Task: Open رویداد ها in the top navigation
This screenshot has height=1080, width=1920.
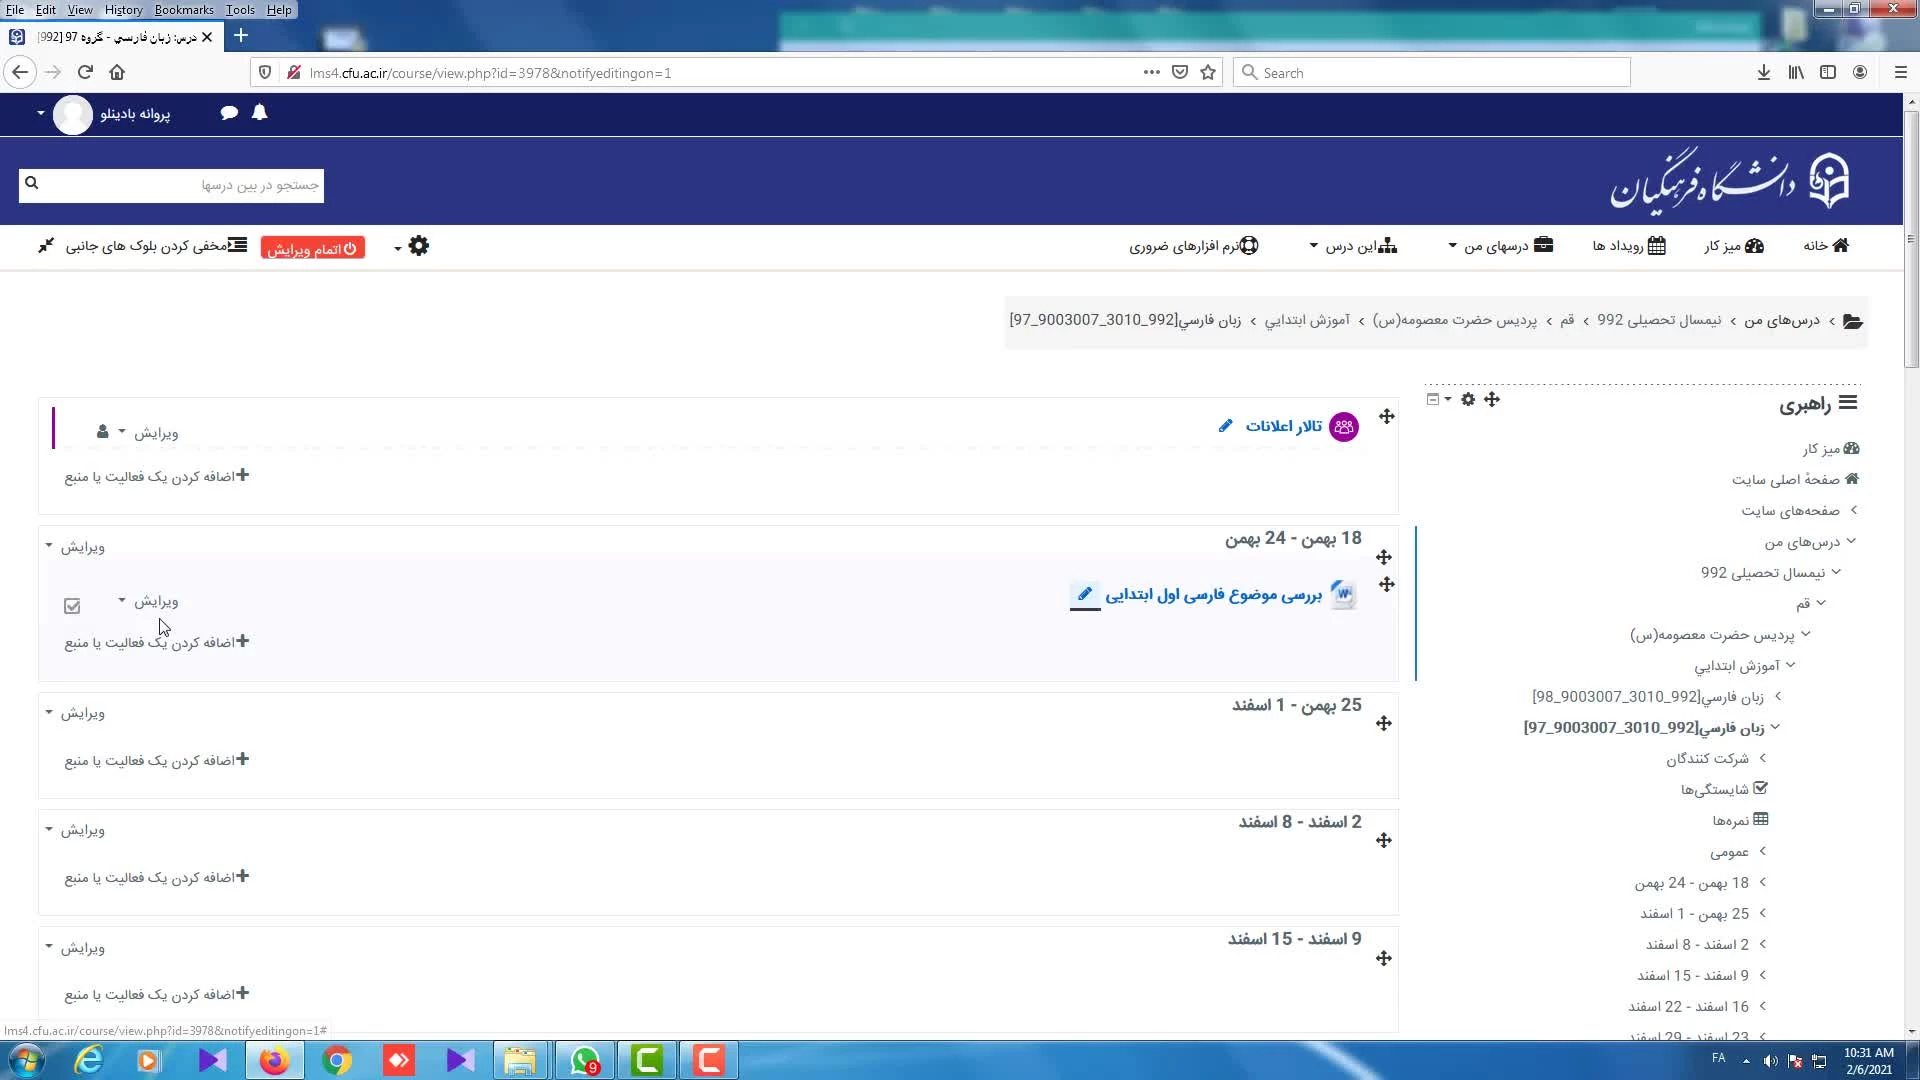Action: (x=1628, y=246)
